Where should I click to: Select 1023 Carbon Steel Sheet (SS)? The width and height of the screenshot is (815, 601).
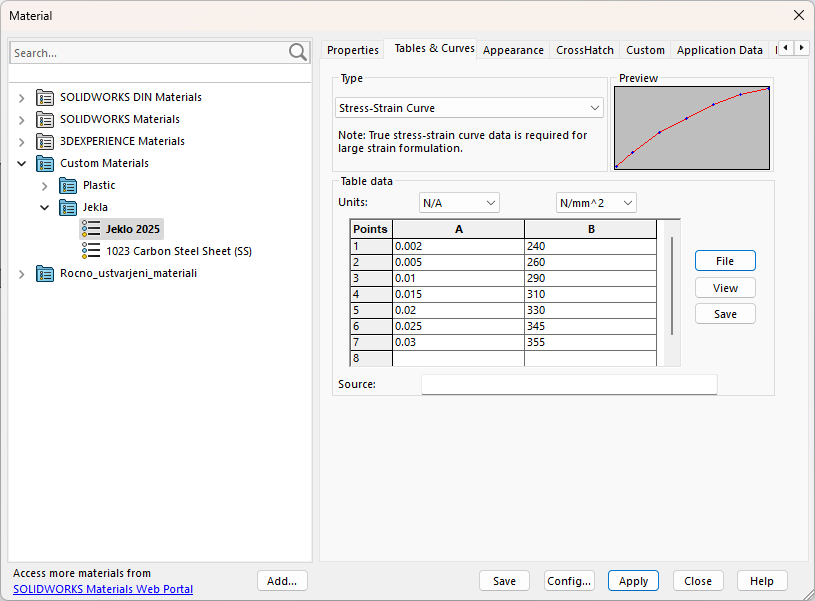tap(179, 252)
